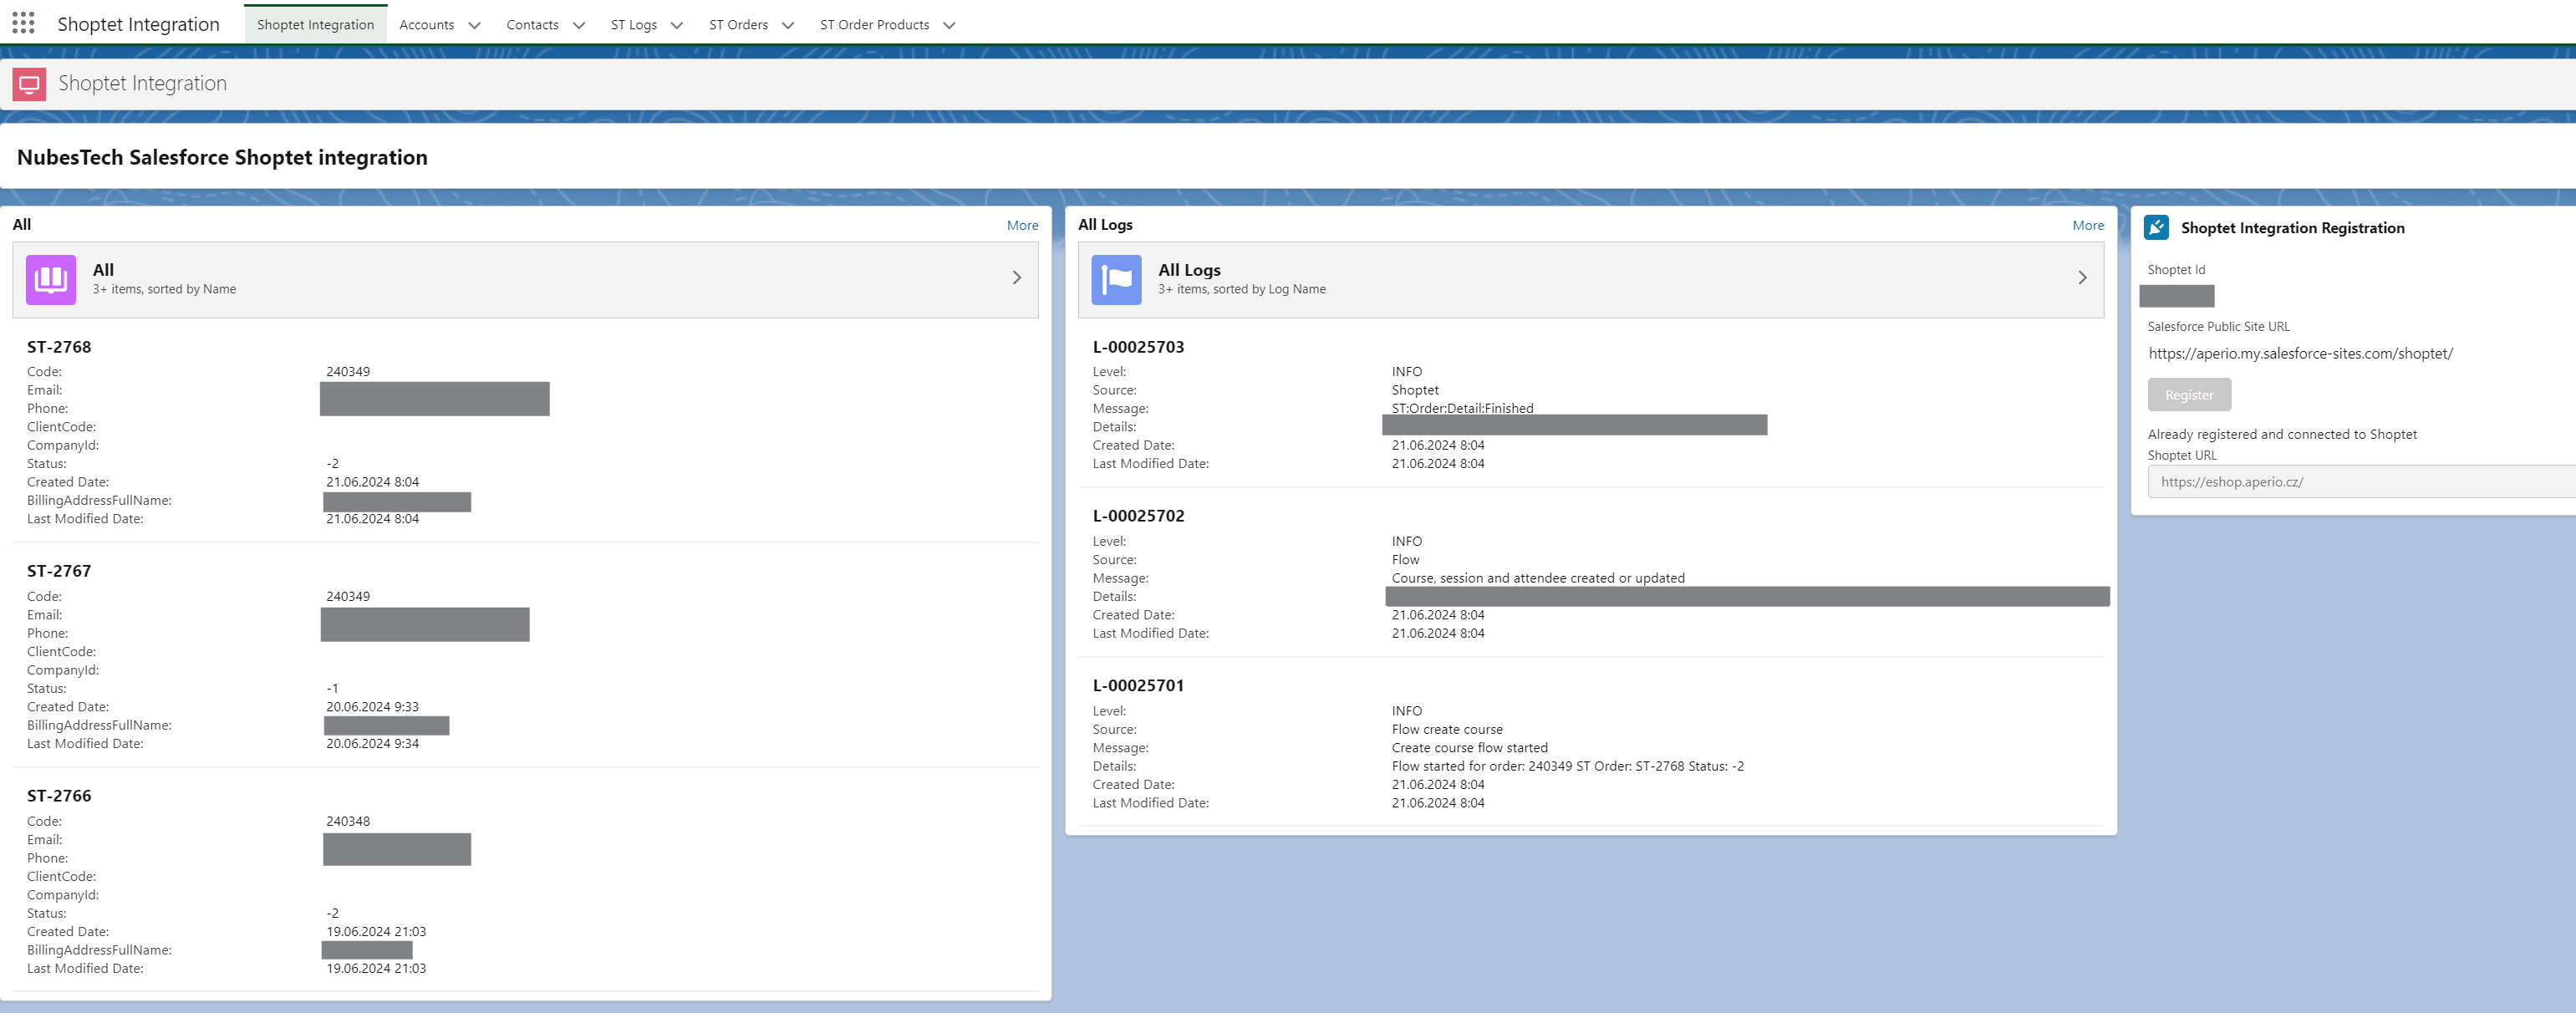Screen dimensions: 2576x1013
Task: Open the Contacts tab
Action: (x=532, y=25)
